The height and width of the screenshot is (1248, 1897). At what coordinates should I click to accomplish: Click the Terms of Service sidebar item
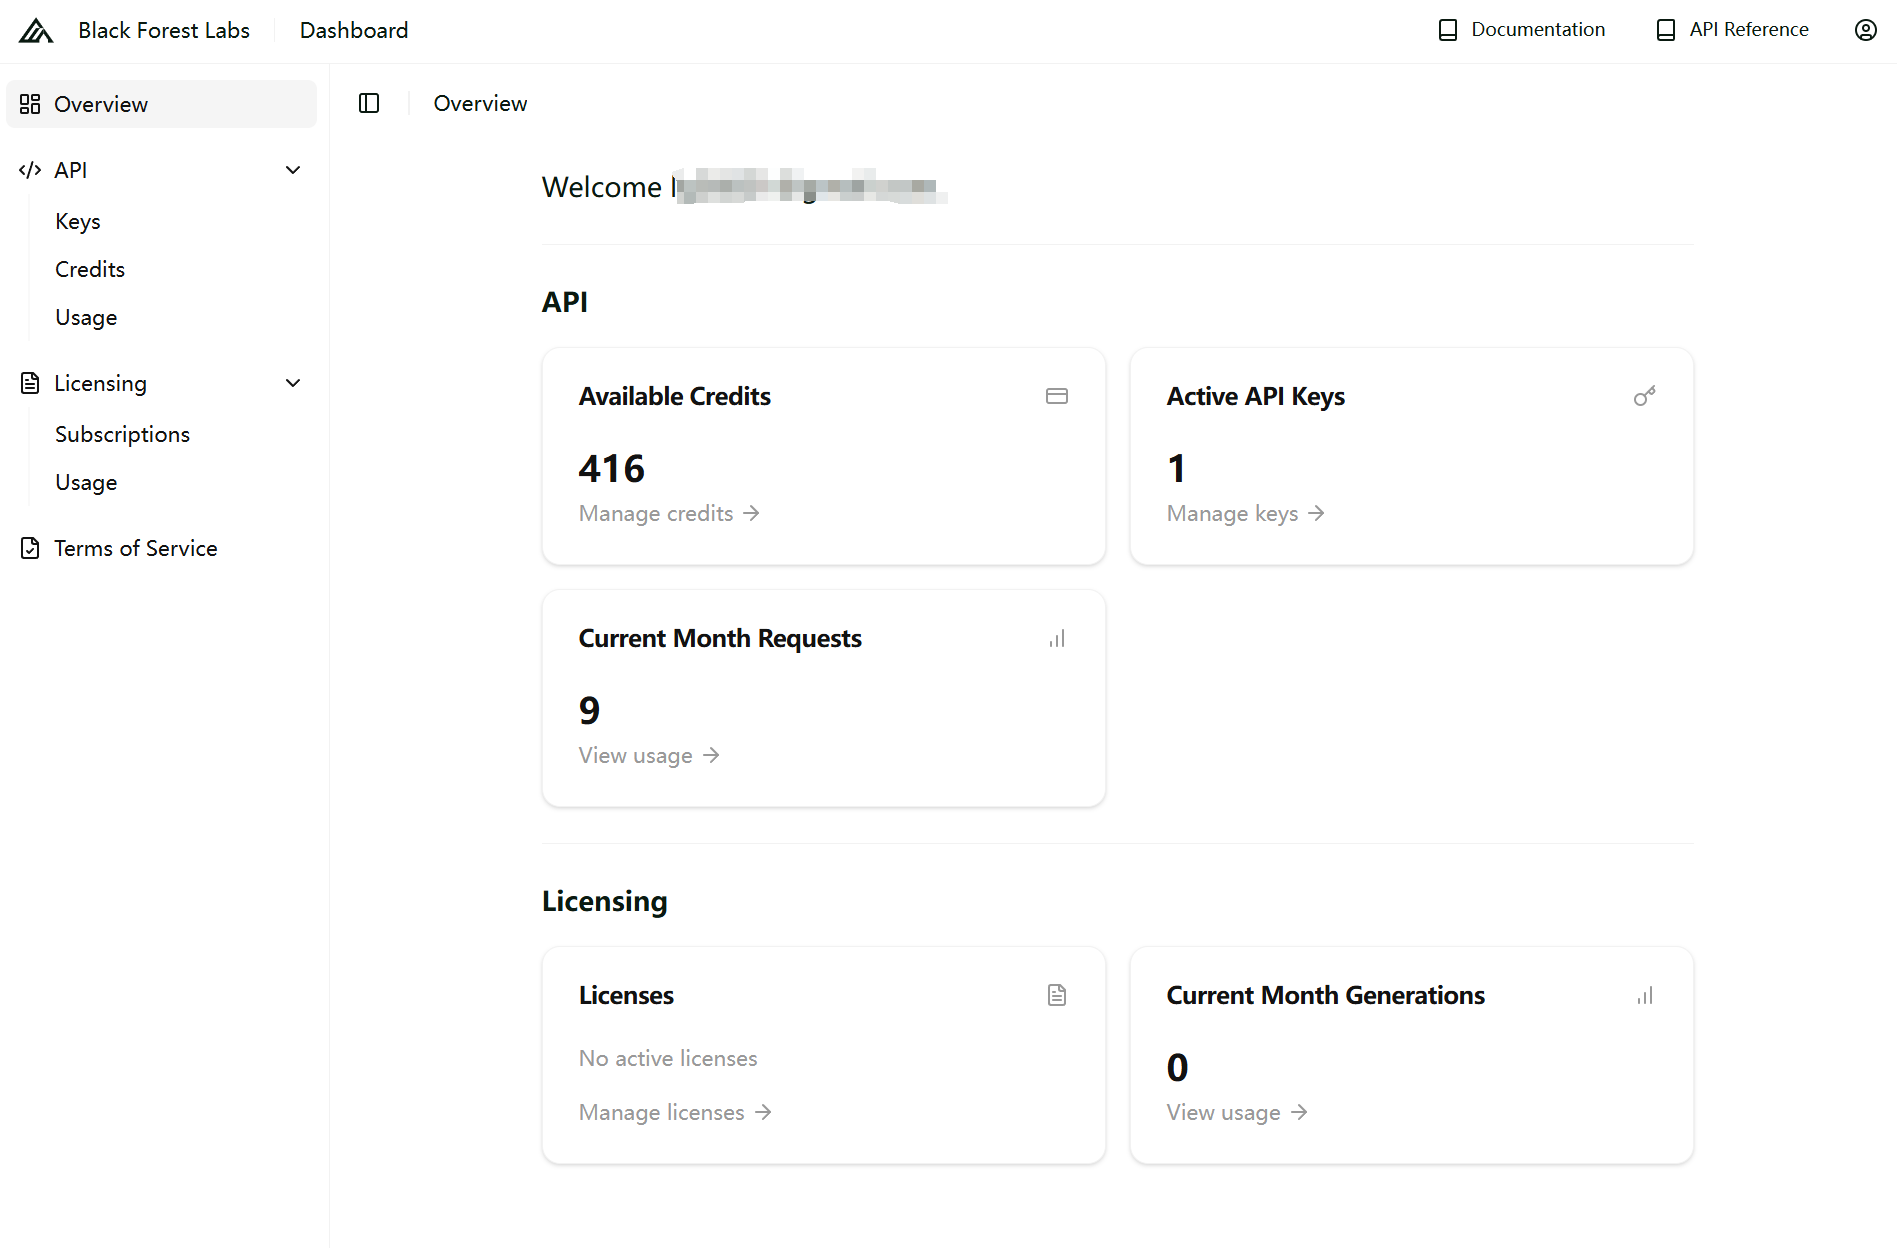135,548
